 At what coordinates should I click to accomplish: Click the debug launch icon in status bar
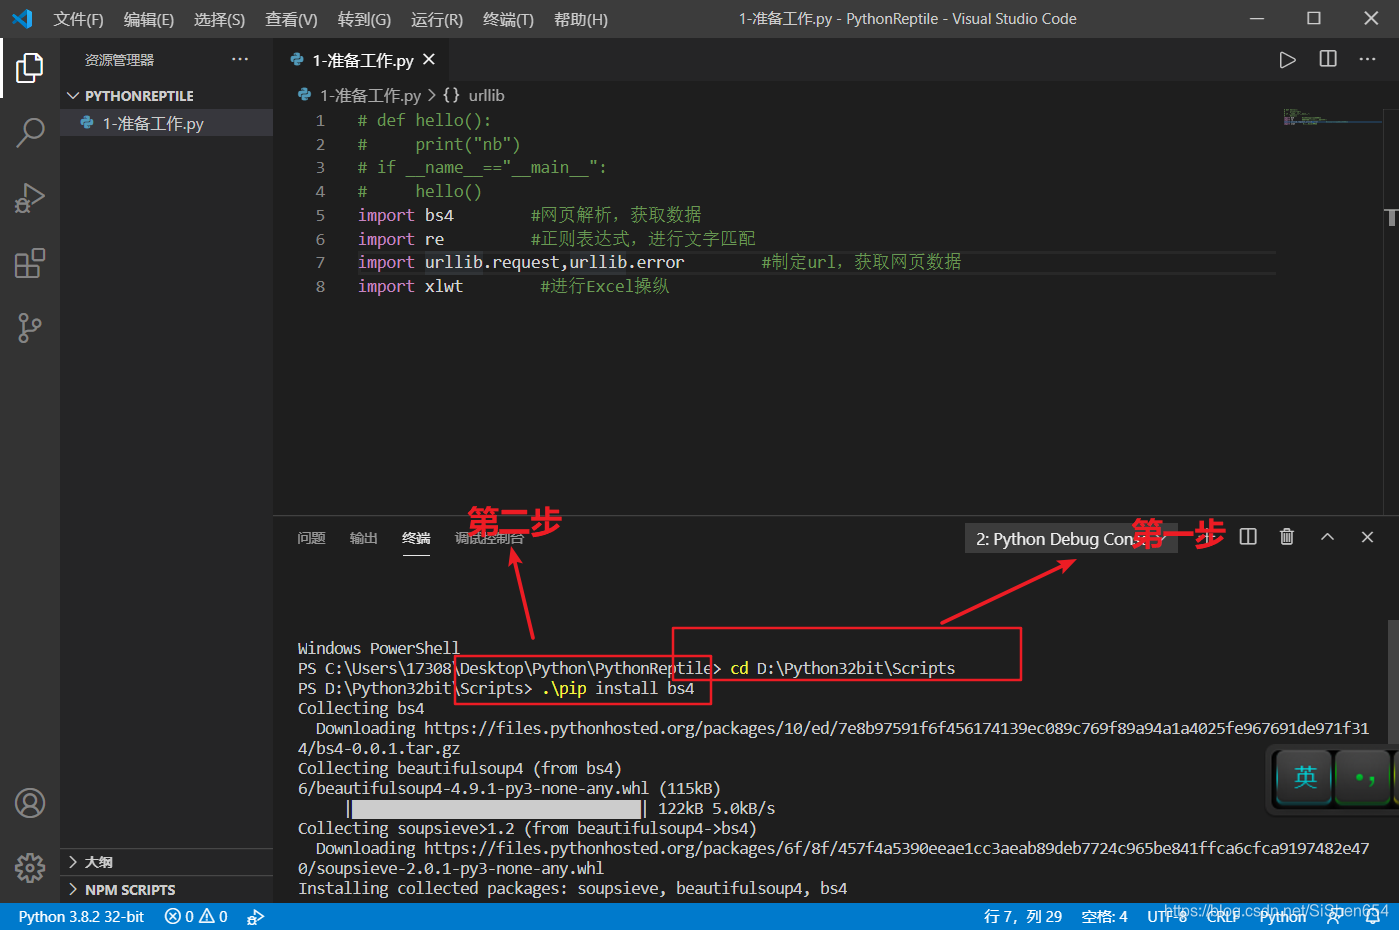pyautogui.click(x=256, y=916)
